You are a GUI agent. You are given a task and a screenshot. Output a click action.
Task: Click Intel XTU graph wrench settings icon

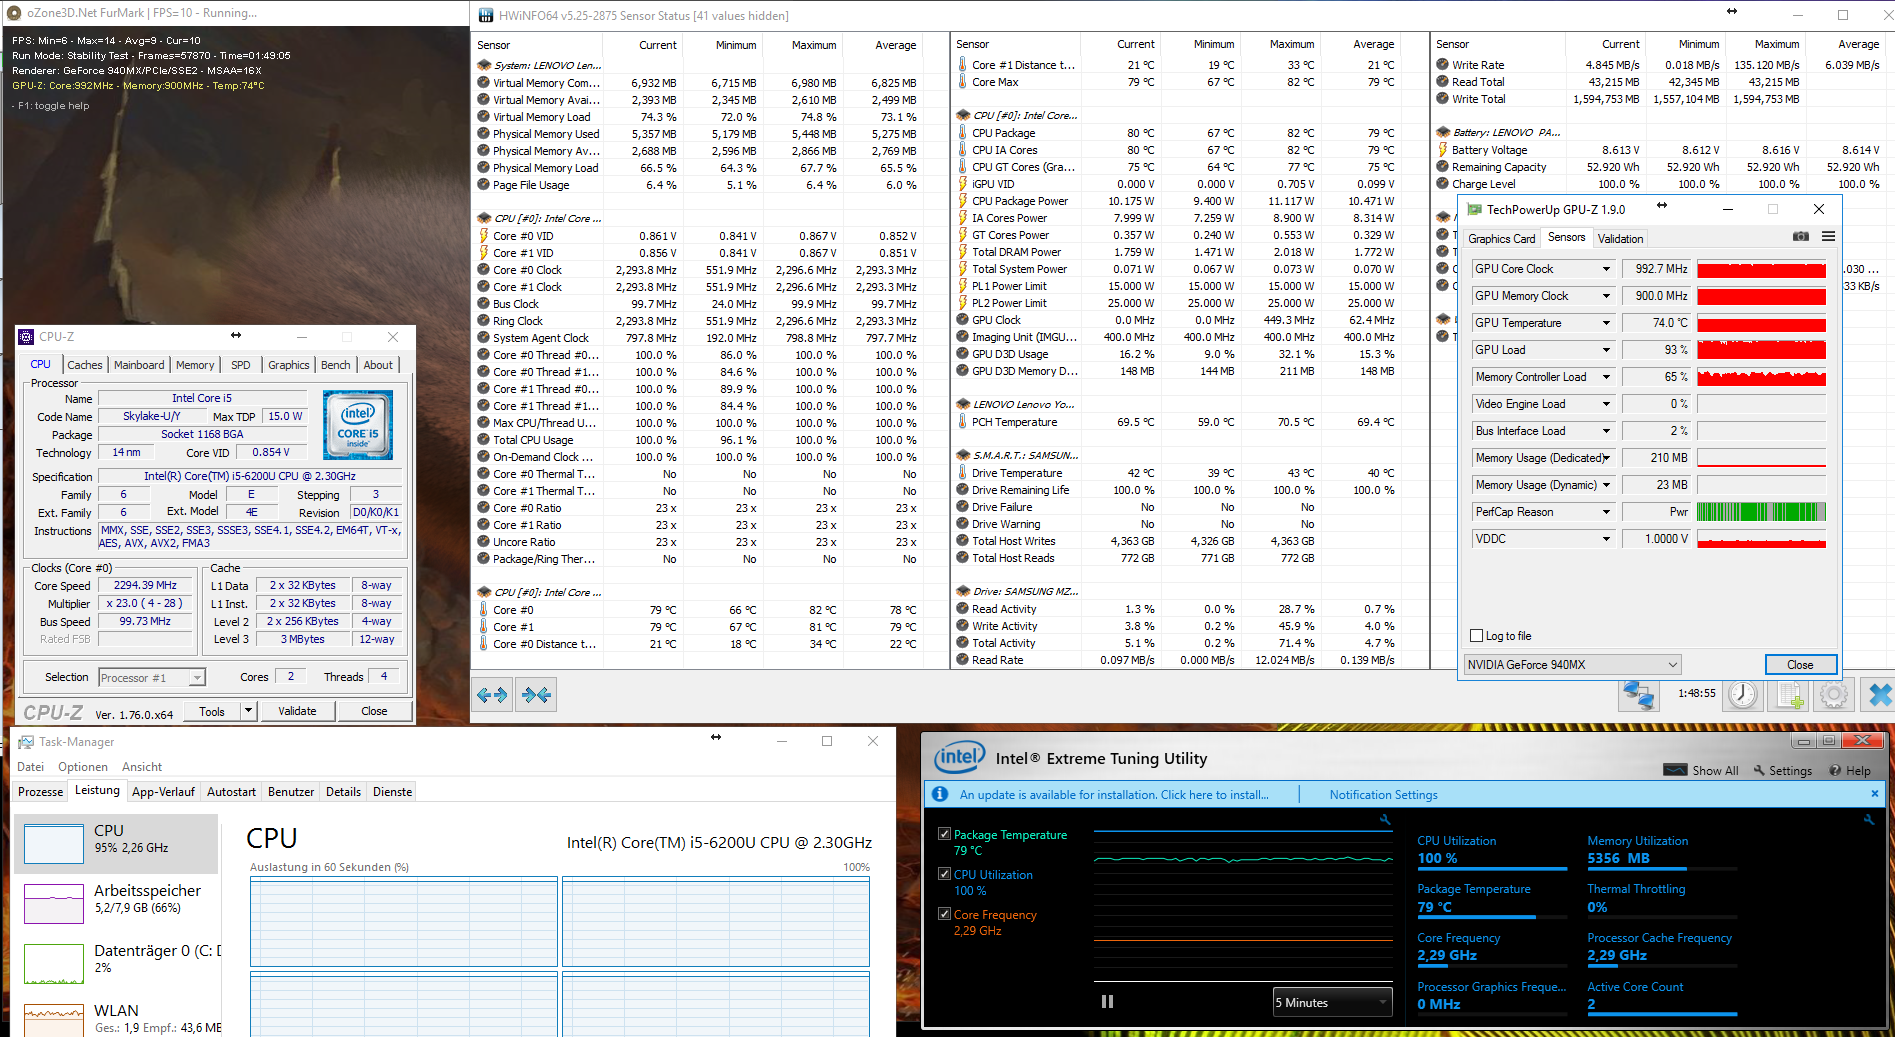tap(1385, 820)
